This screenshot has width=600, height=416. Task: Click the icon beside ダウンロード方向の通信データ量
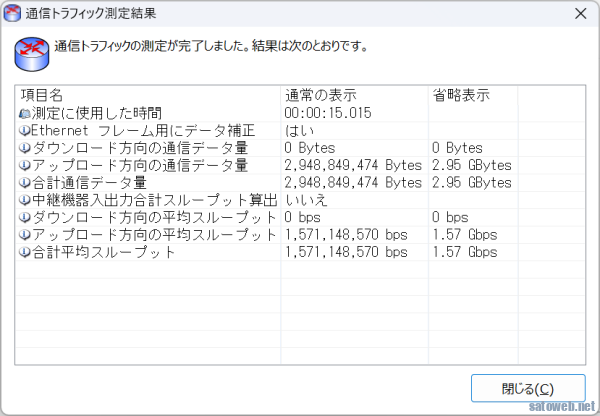tap(25, 148)
